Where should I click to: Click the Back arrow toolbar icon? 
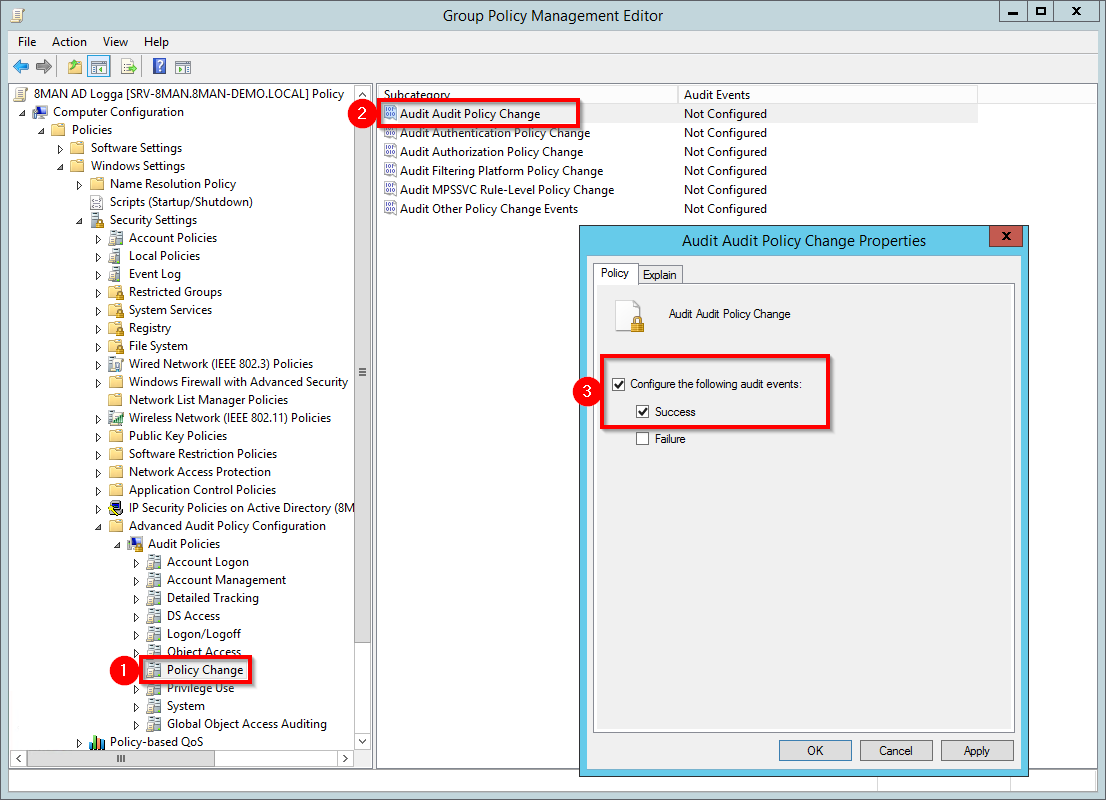pos(21,67)
